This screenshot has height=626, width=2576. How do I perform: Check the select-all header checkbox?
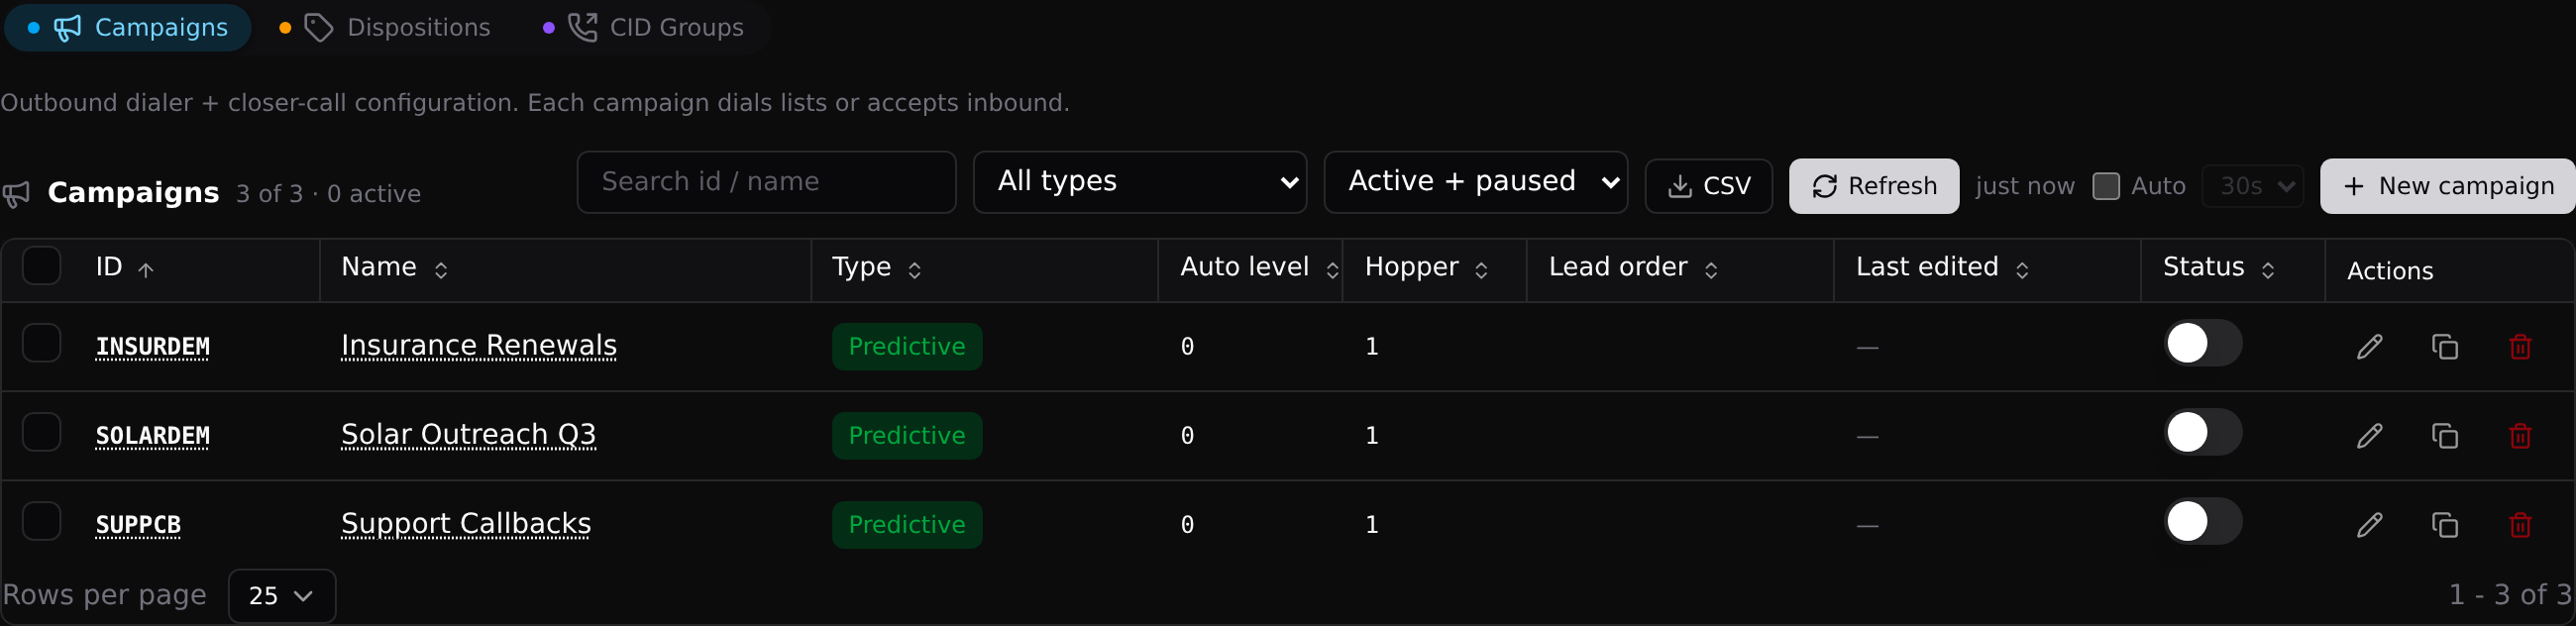pyautogui.click(x=41, y=266)
